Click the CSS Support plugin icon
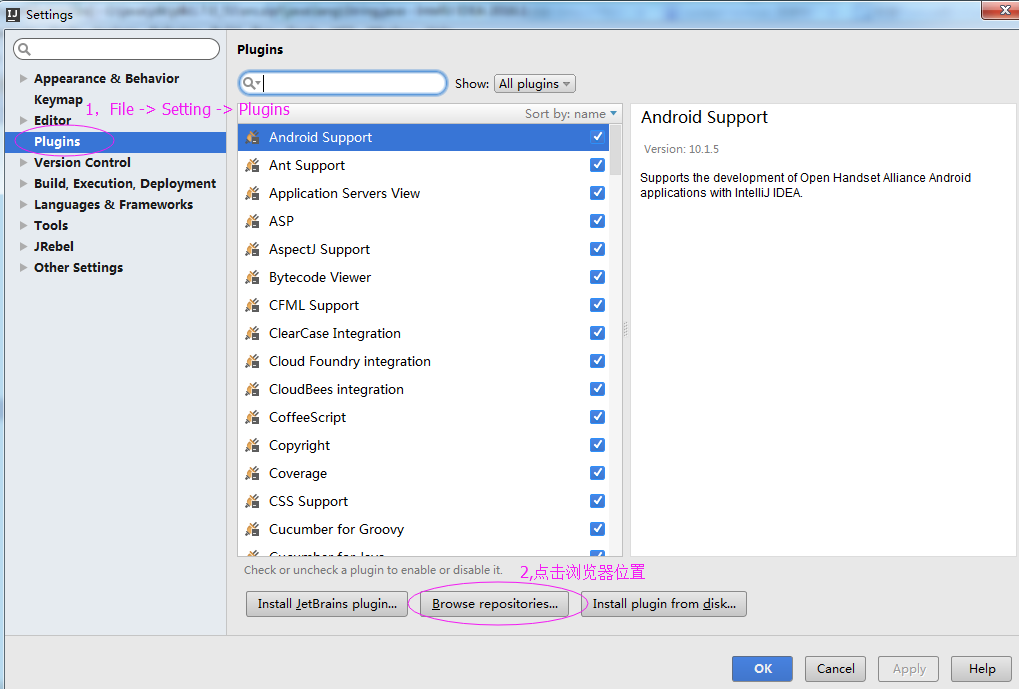Image resolution: width=1019 pixels, height=689 pixels. pyautogui.click(x=252, y=500)
